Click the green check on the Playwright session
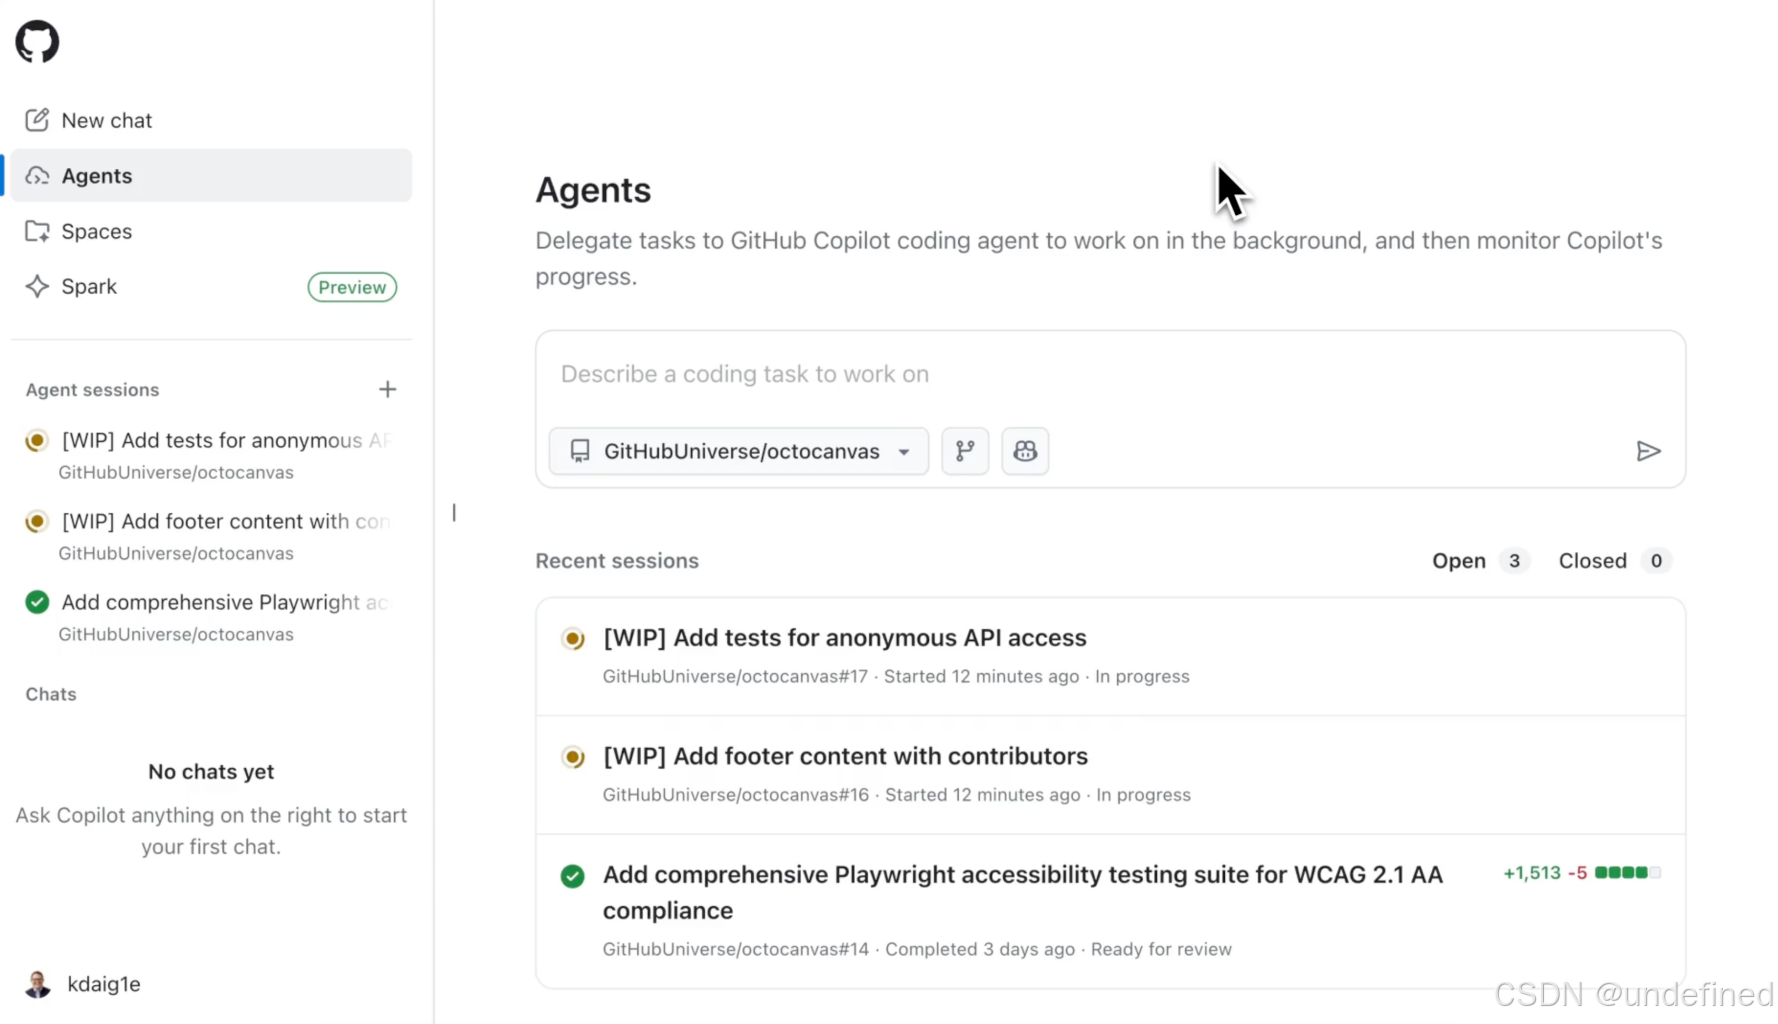 573,876
